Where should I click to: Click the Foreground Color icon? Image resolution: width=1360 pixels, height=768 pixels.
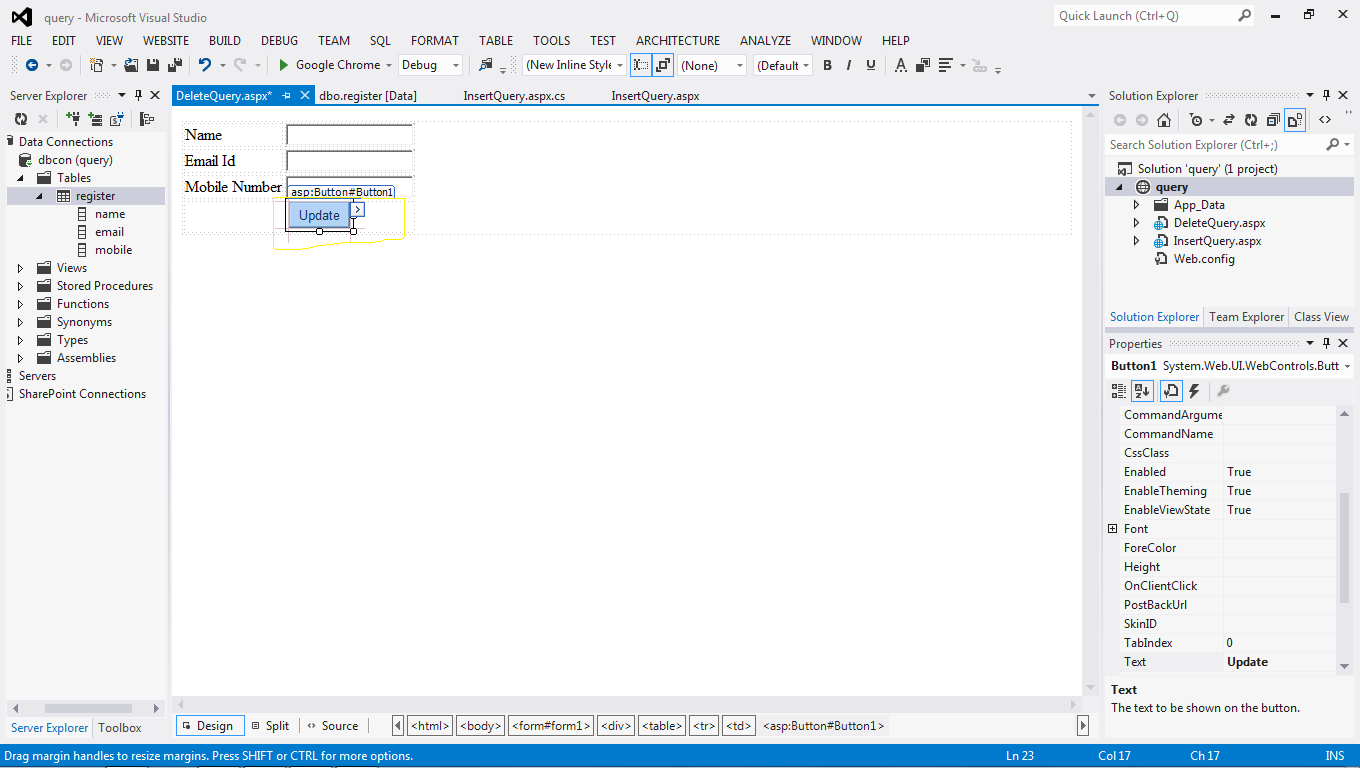[900, 65]
